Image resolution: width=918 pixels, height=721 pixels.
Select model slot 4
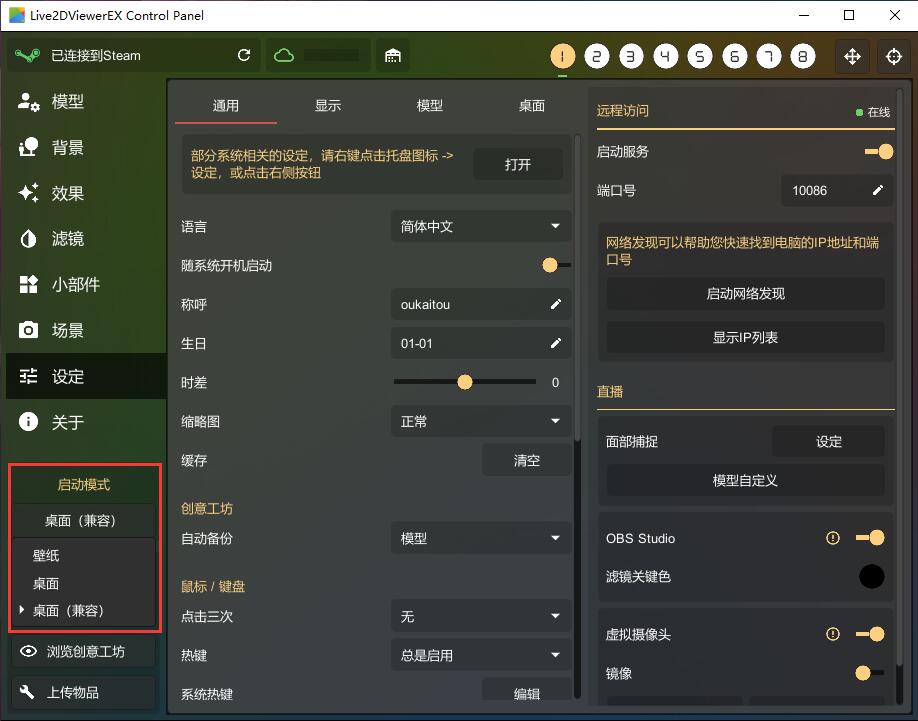point(666,56)
